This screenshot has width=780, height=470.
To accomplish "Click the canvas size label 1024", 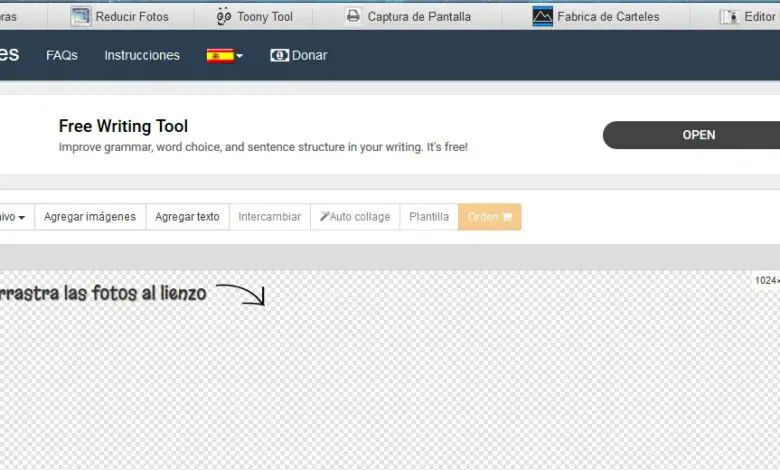I will coord(766,280).
